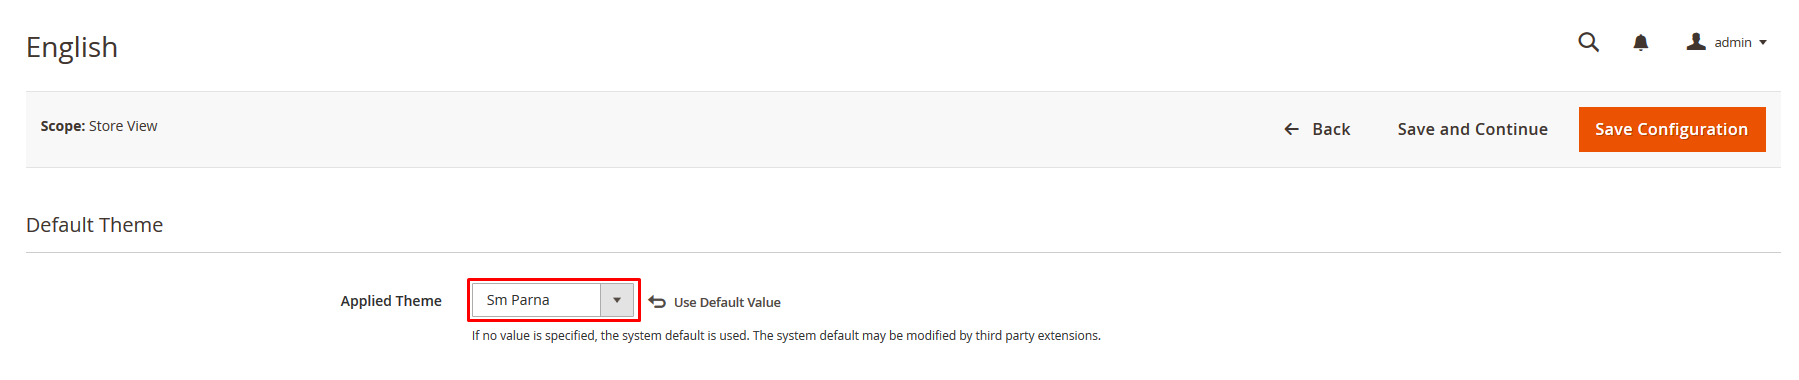
Task: Click Save and Continue
Action: click(x=1472, y=129)
